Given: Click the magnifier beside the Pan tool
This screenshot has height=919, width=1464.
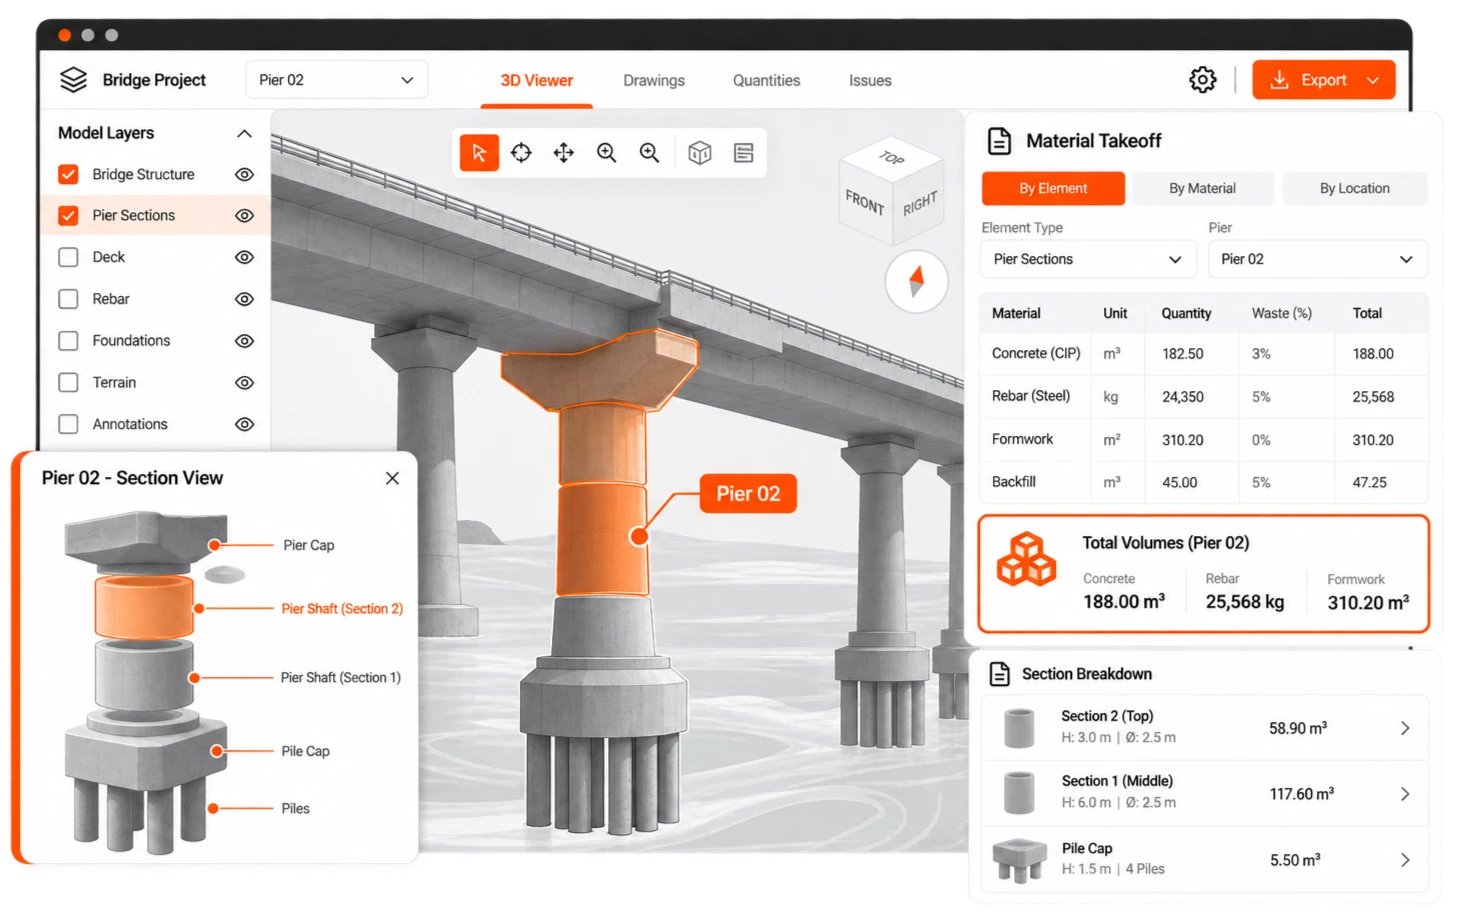Looking at the screenshot, I should (x=606, y=153).
